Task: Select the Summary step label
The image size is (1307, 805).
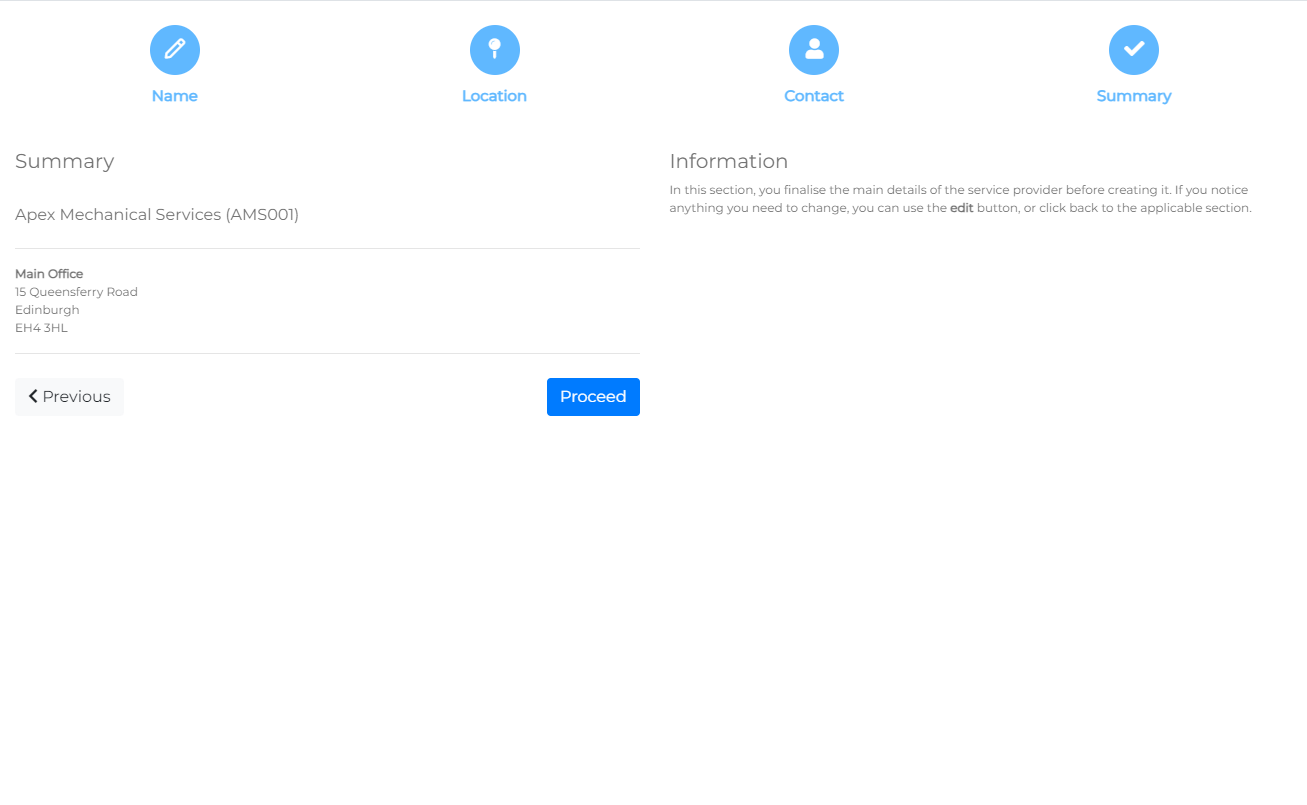Action: coord(1133,96)
